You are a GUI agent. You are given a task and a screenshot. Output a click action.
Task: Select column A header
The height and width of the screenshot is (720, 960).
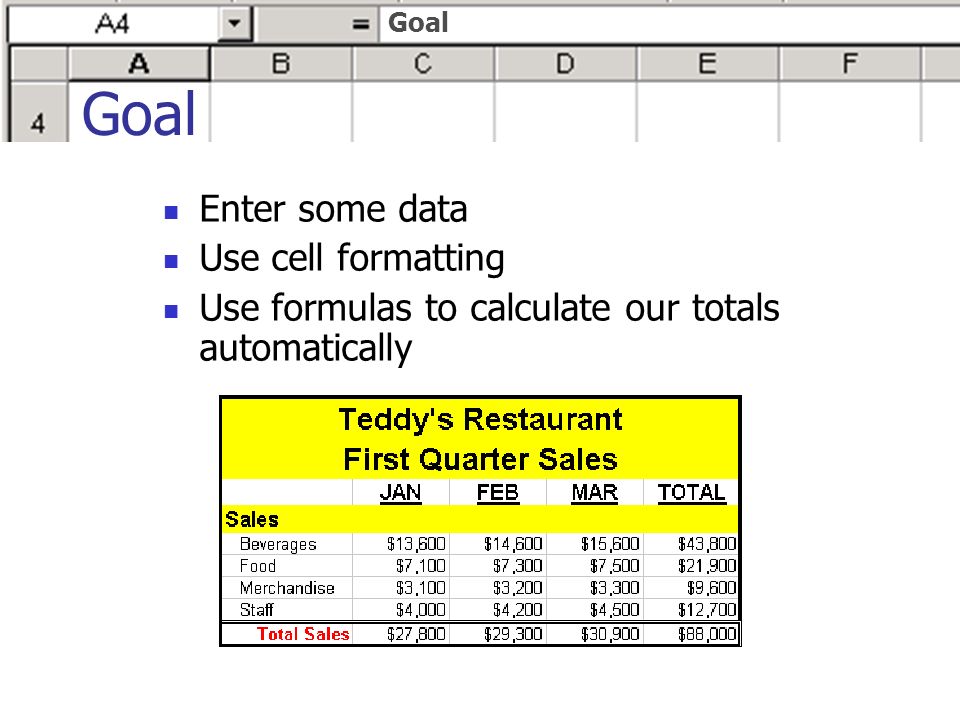(x=139, y=64)
